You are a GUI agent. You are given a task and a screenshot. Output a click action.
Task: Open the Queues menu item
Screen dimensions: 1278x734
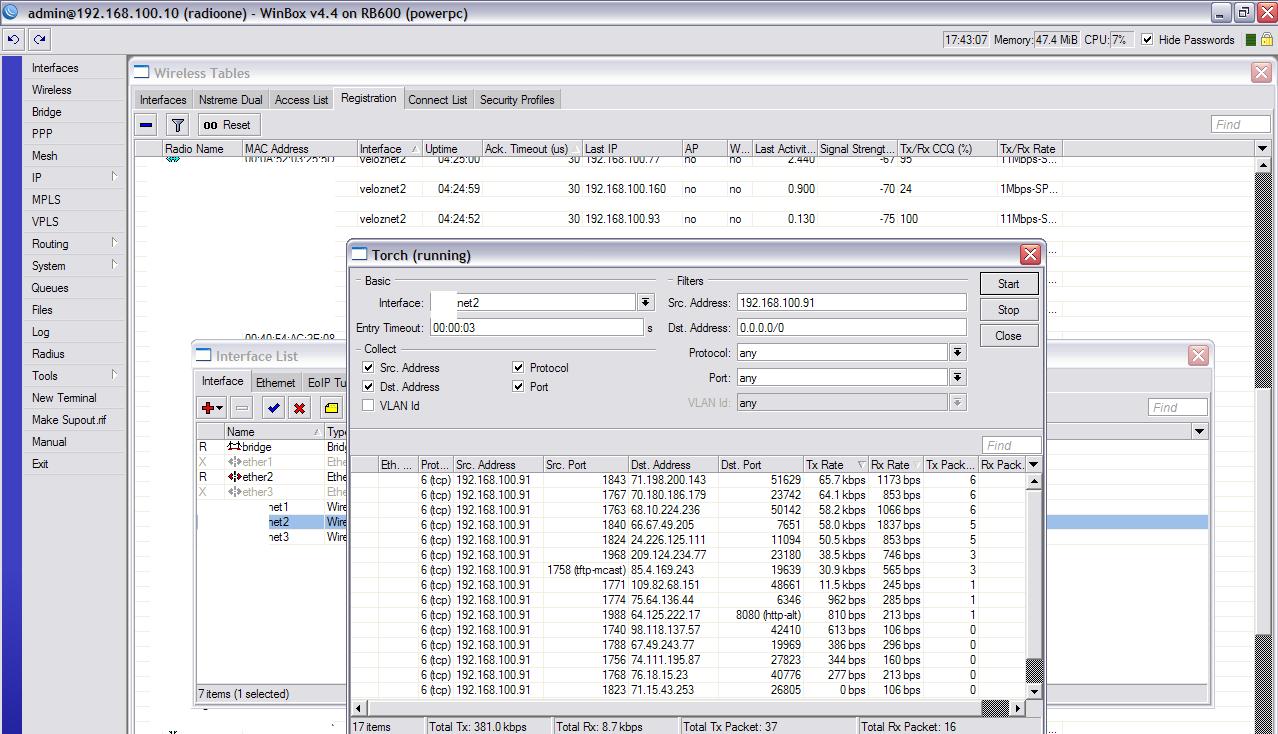pos(50,288)
